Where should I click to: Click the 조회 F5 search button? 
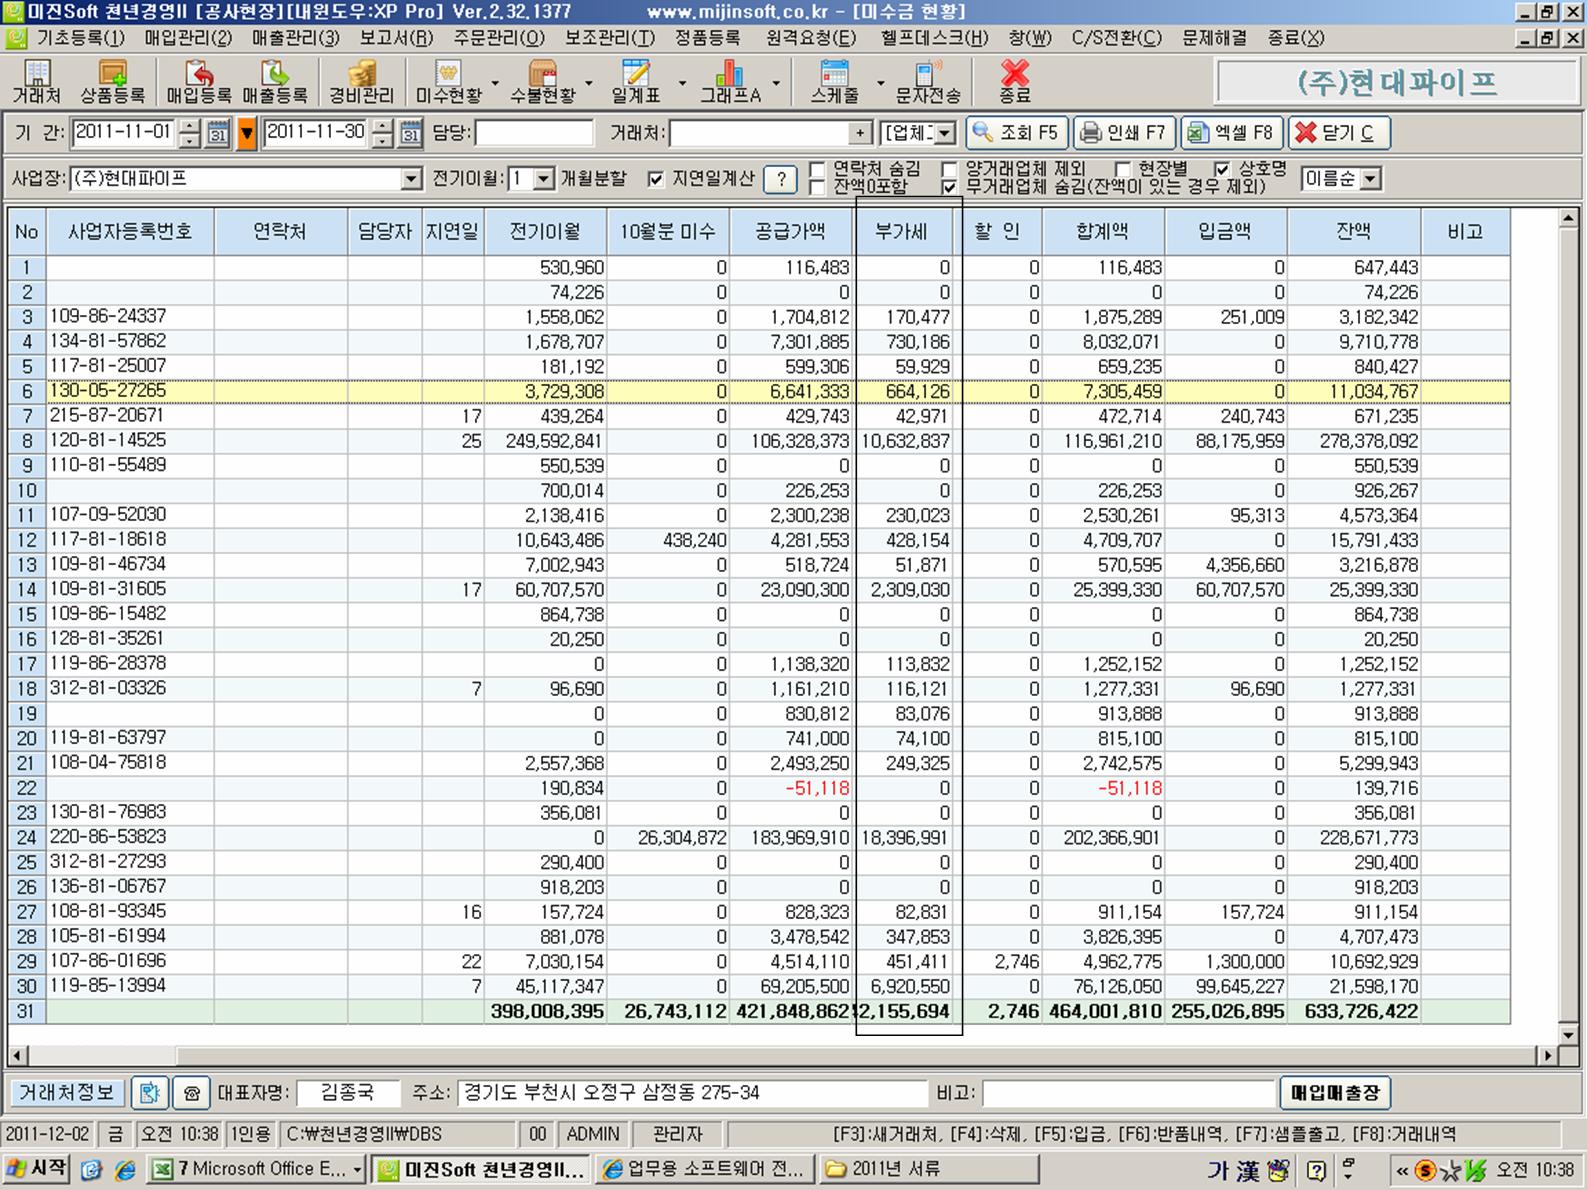[x=1016, y=133]
